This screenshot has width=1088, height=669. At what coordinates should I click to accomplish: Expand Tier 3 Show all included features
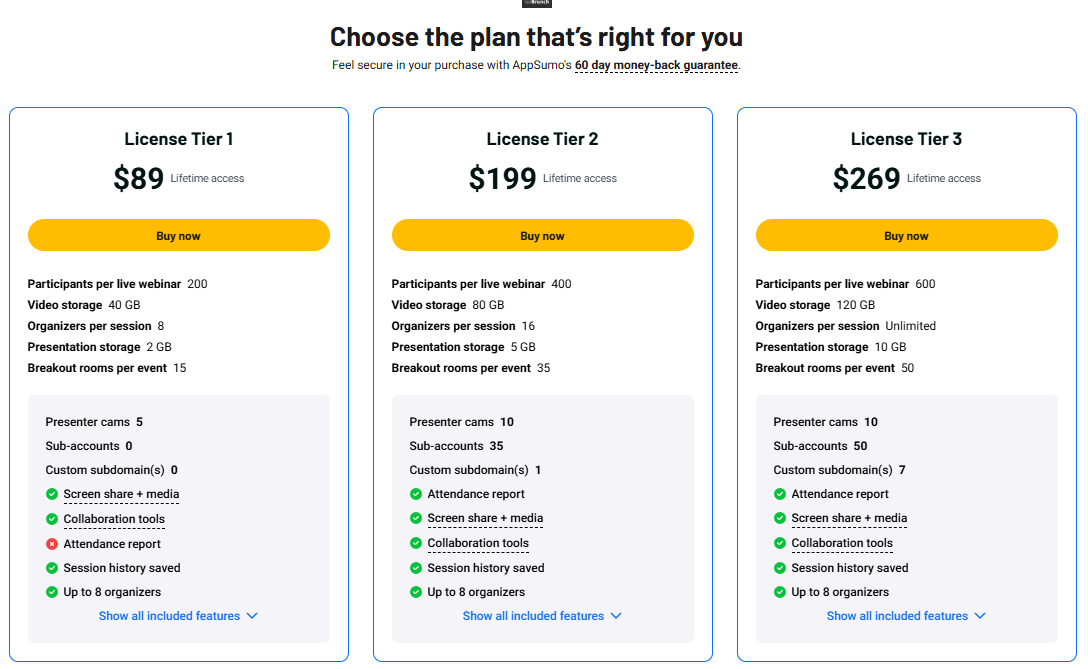click(x=906, y=616)
